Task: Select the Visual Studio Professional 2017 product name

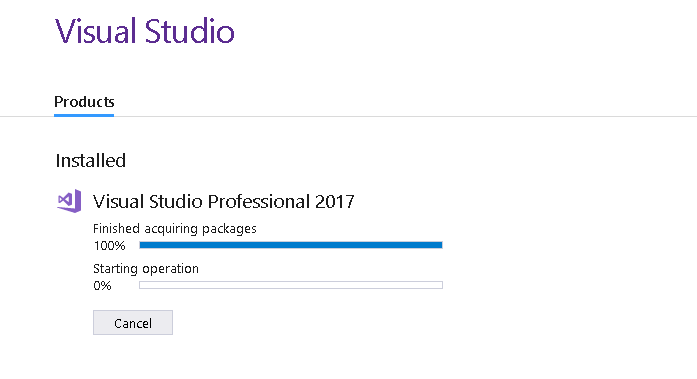Action: click(224, 201)
